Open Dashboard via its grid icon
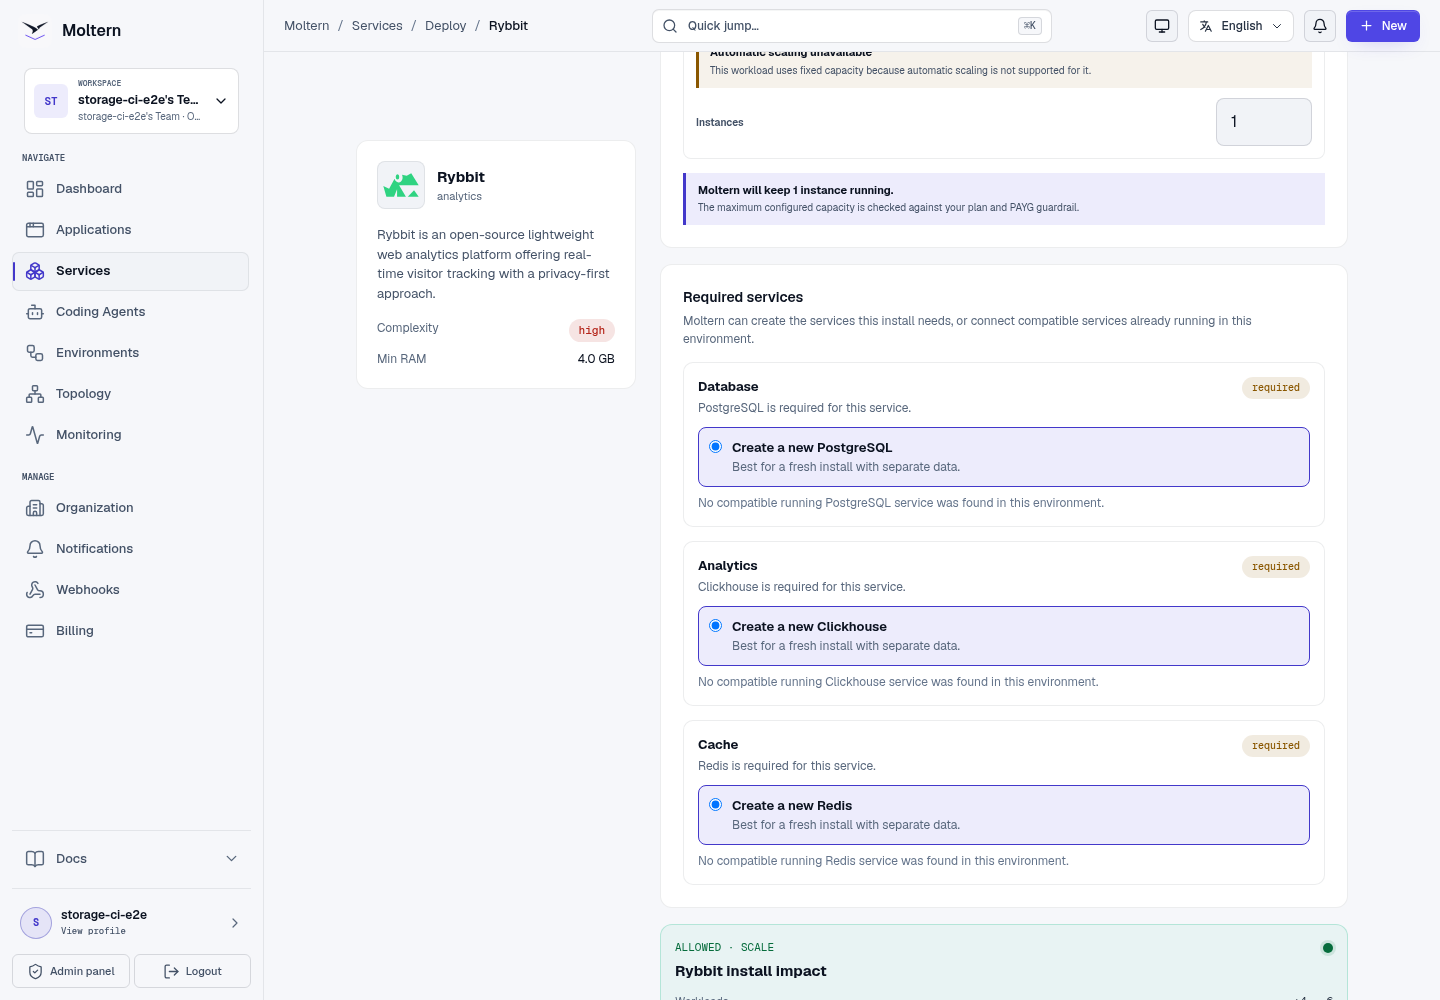Image resolution: width=1440 pixels, height=1000 pixels. tap(35, 189)
